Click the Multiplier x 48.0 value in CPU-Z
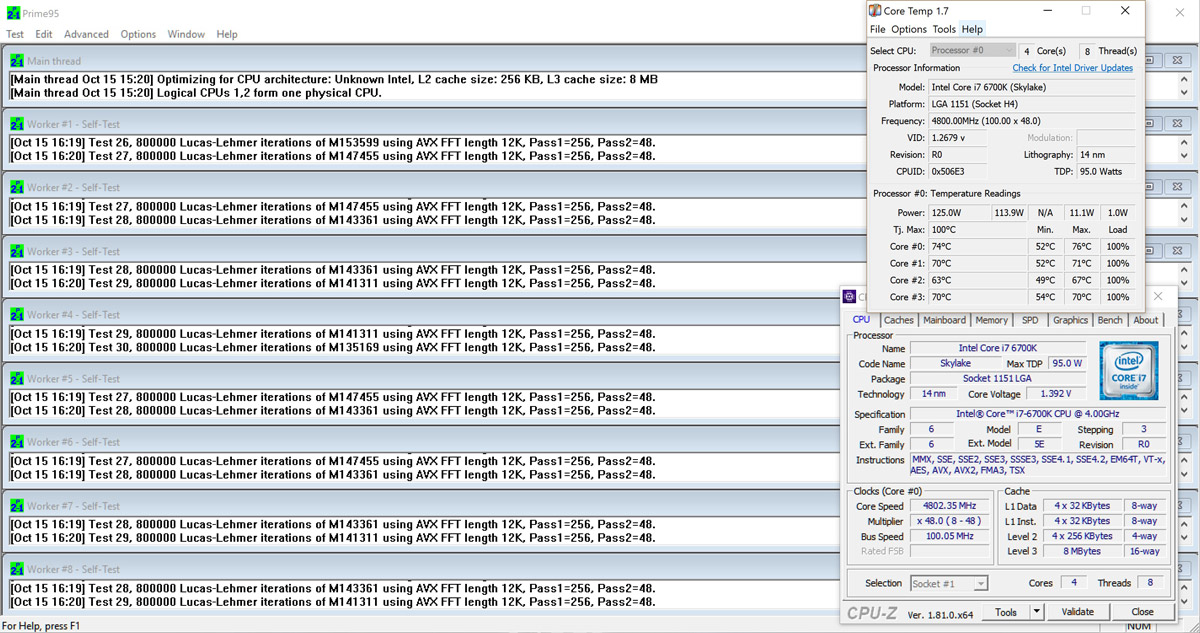 click(x=948, y=521)
